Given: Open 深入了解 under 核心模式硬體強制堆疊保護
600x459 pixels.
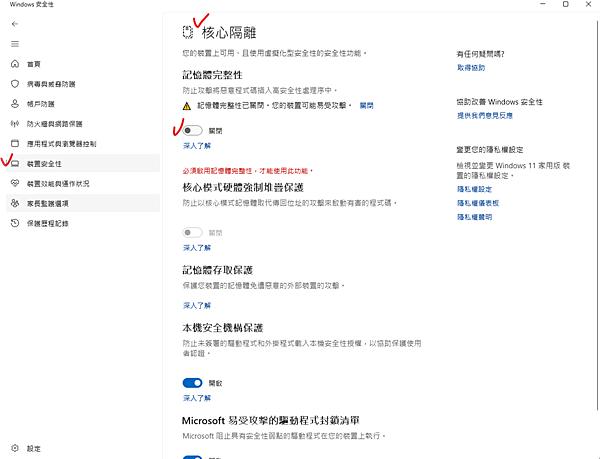Looking at the screenshot, I should 197,248.
